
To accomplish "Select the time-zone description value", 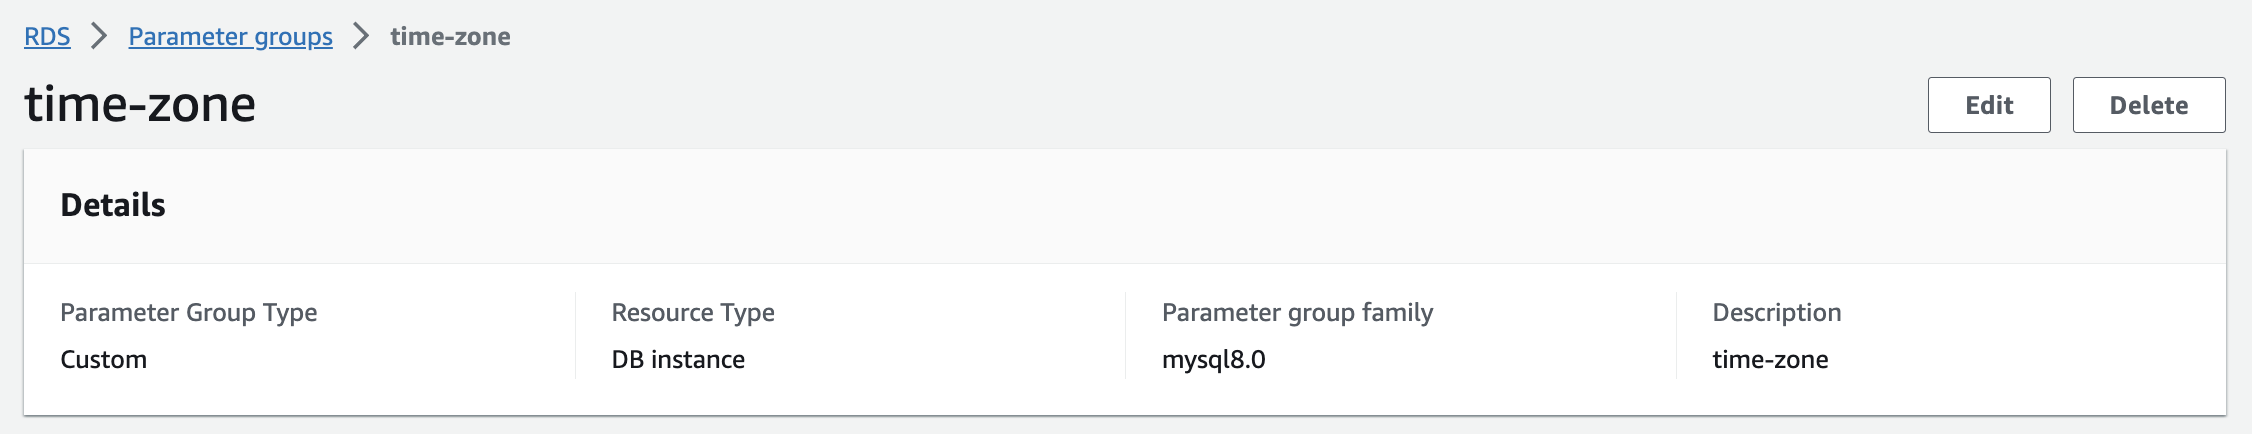I will [x=1770, y=359].
